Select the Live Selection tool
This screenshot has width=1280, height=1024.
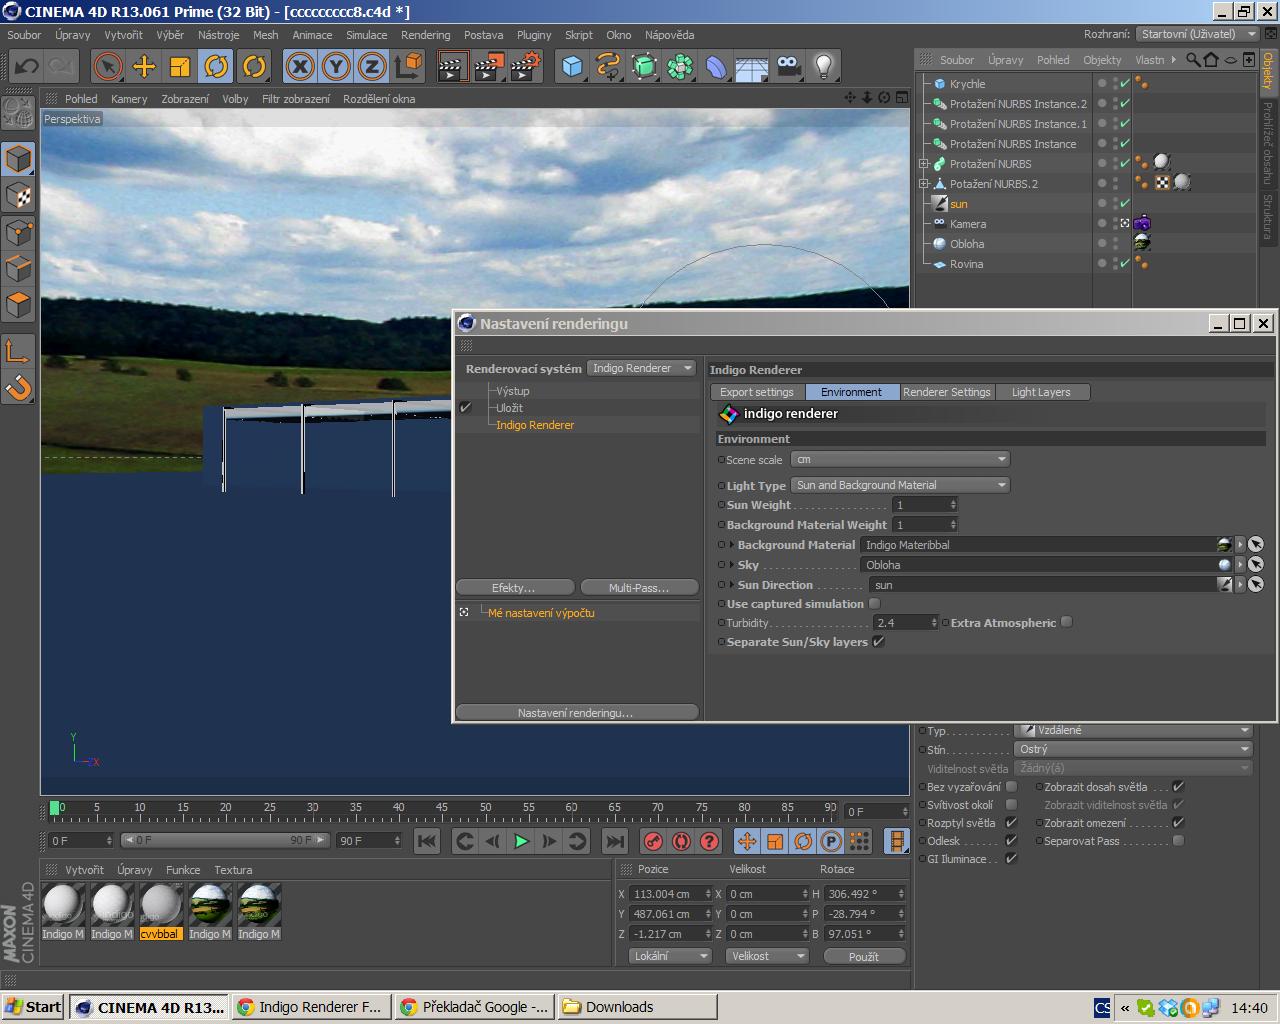click(x=107, y=67)
